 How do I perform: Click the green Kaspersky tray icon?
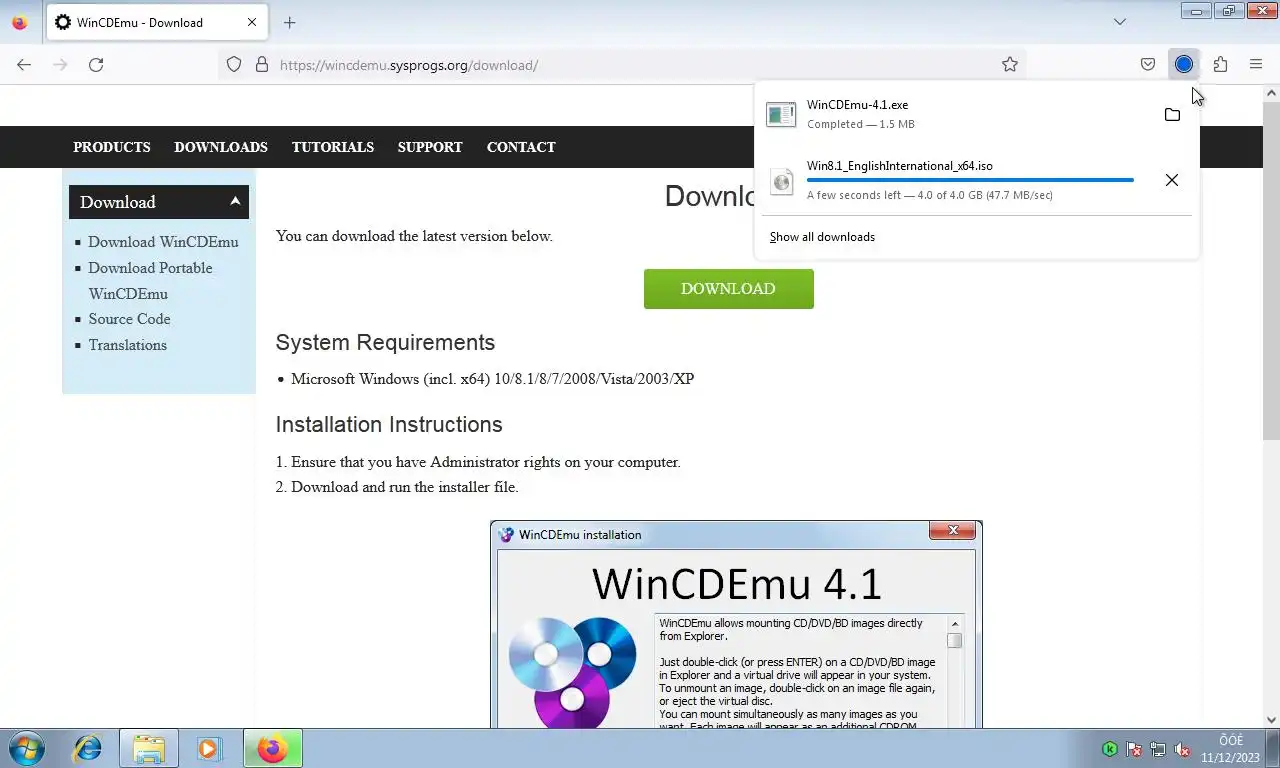(x=1110, y=749)
